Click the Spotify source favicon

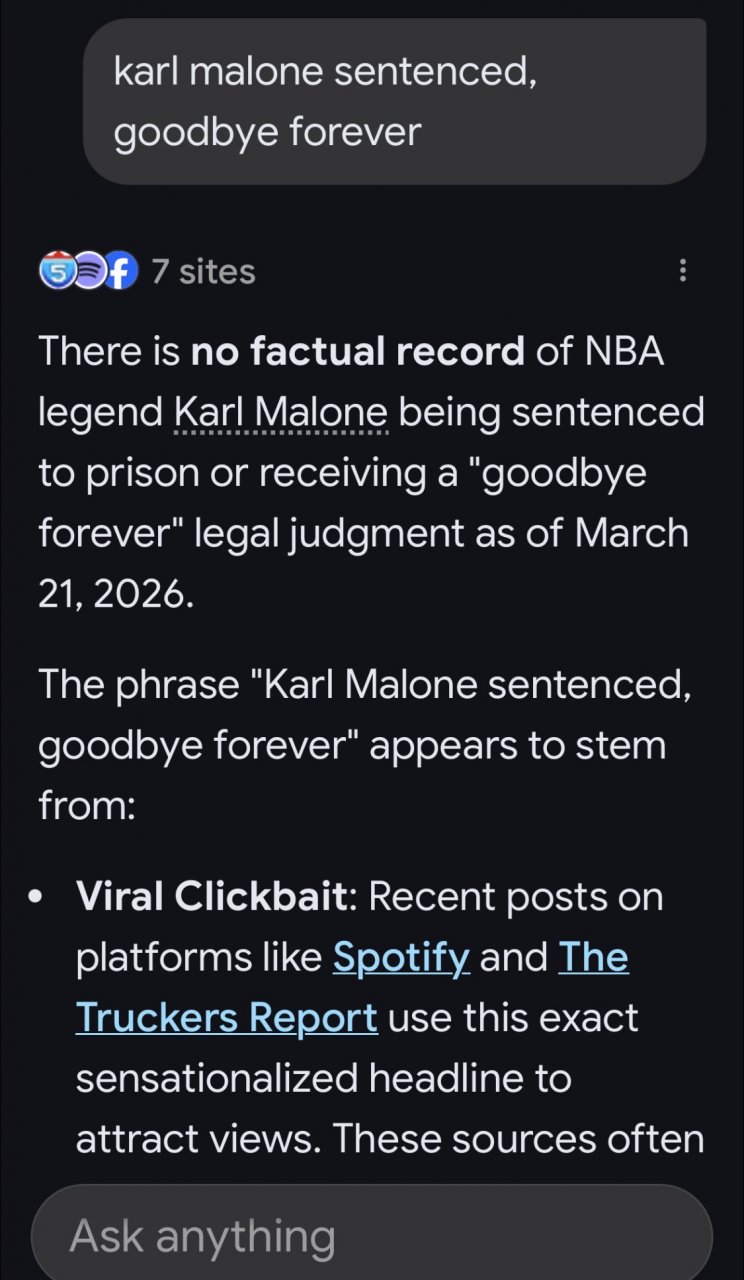pyautogui.click(x=89, y=271)
